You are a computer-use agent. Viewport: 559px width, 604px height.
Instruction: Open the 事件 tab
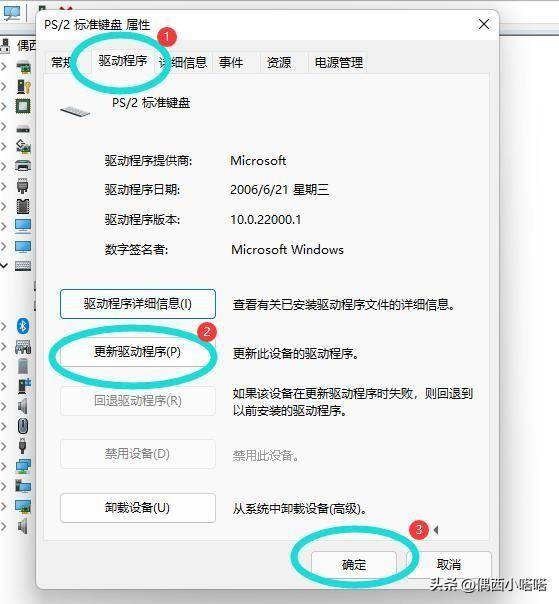(231, 62)
